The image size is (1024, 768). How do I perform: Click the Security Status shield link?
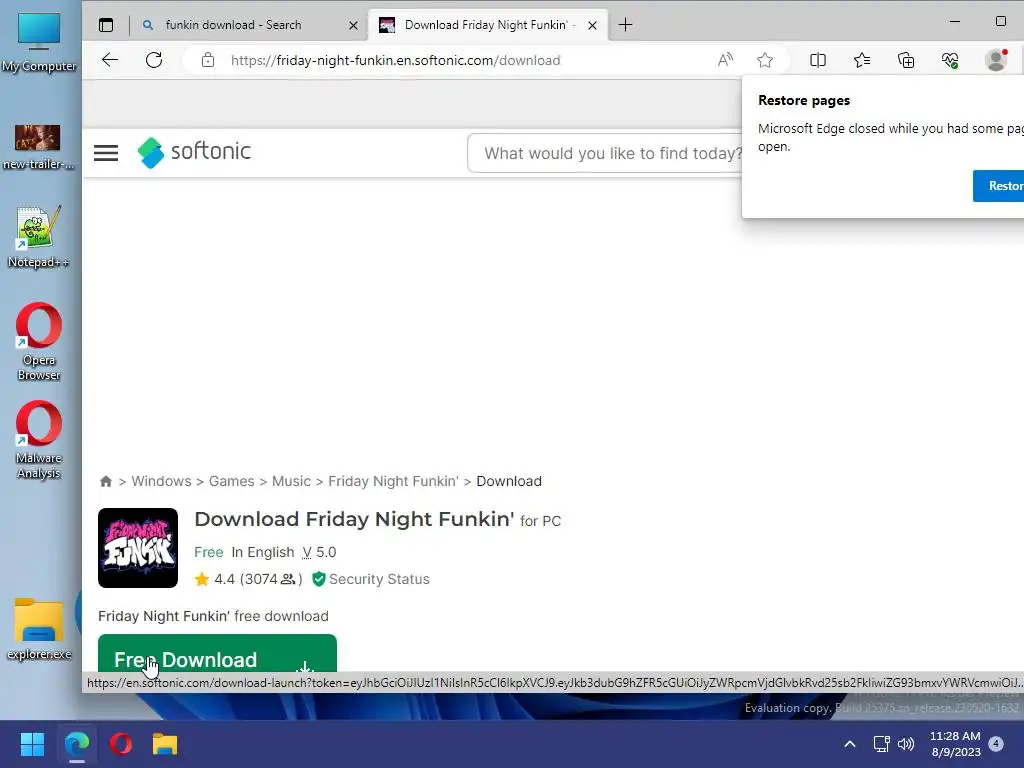pos(371,579)
